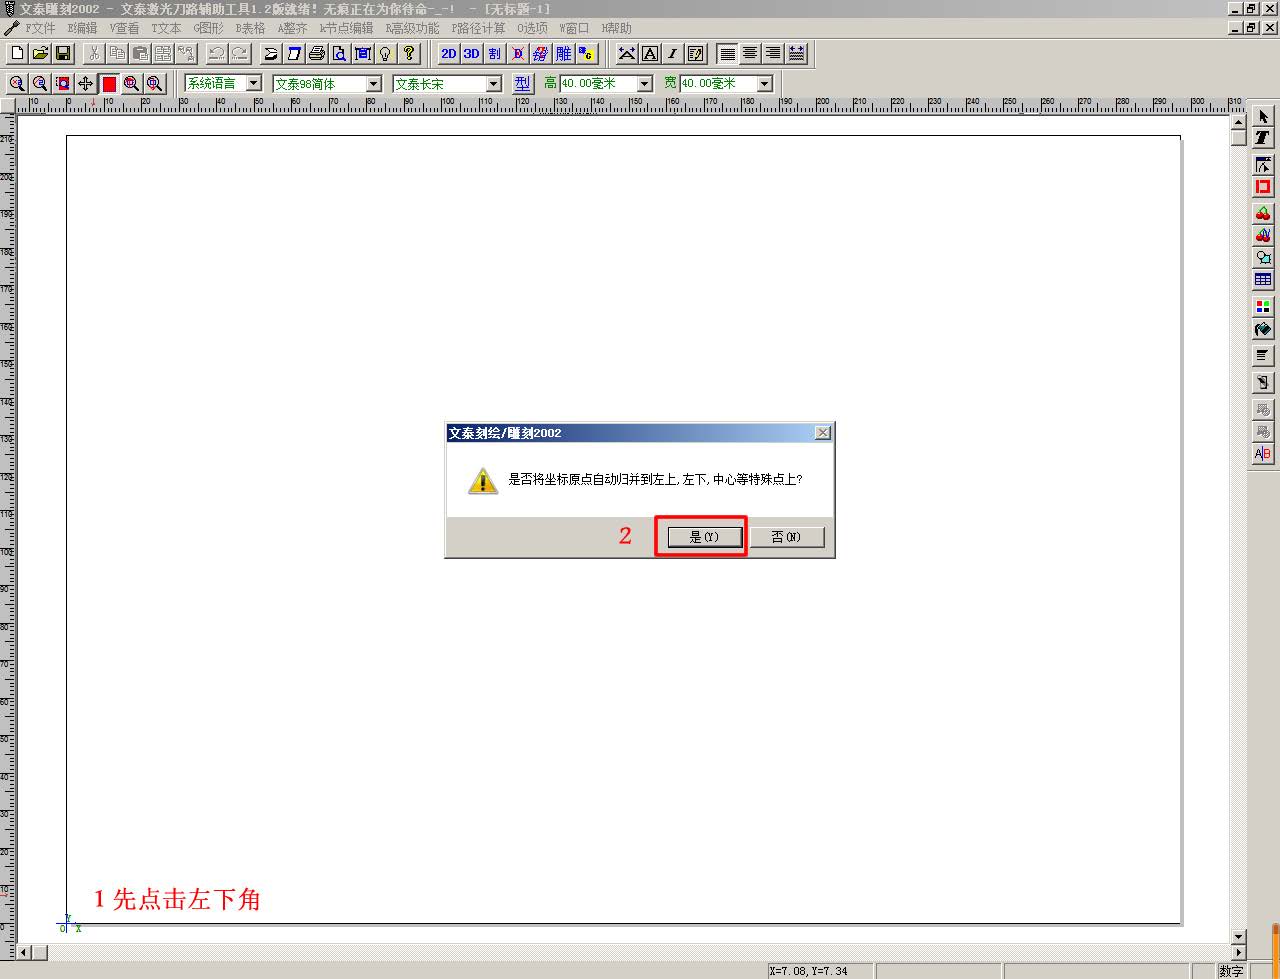
Task: Create a new file with the blank-page icon
Action: [x=16, y=53]
